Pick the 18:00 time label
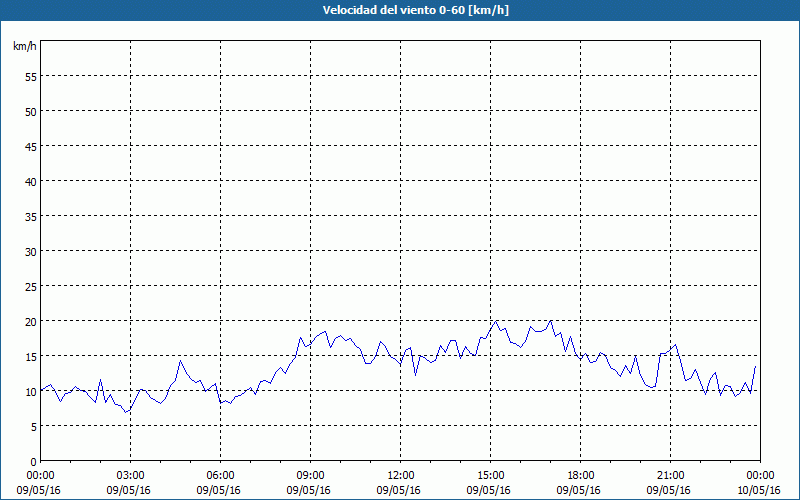Image resolution: width=800 pixels, height=500 pixels. tap(580, 475)
